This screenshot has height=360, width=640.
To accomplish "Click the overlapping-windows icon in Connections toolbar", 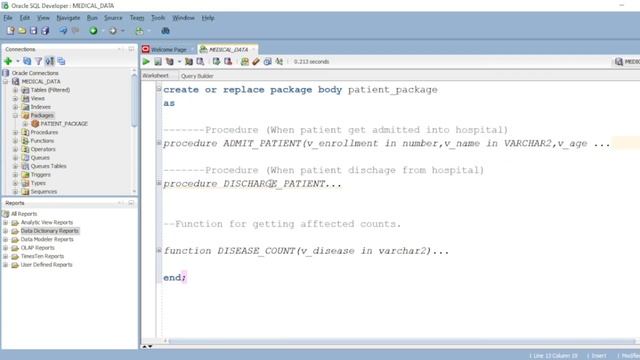I will [x=61, y=61].
